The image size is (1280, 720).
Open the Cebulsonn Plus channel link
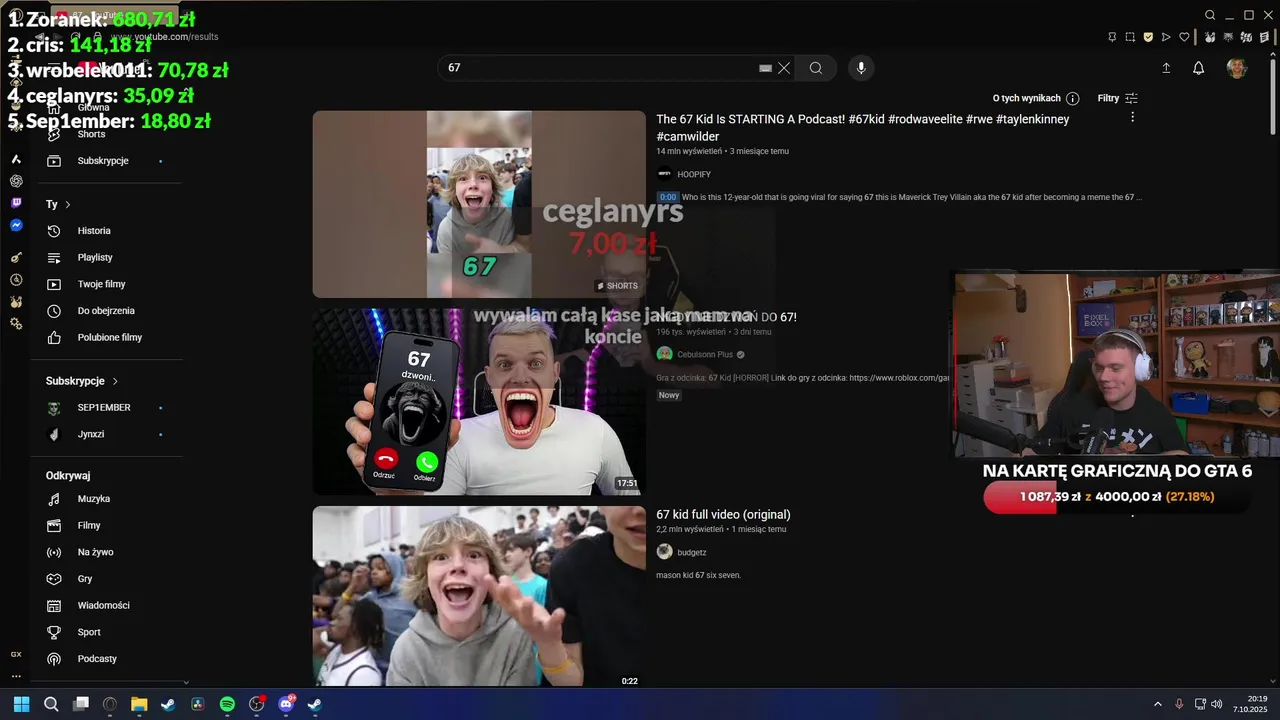click(705, 354)
